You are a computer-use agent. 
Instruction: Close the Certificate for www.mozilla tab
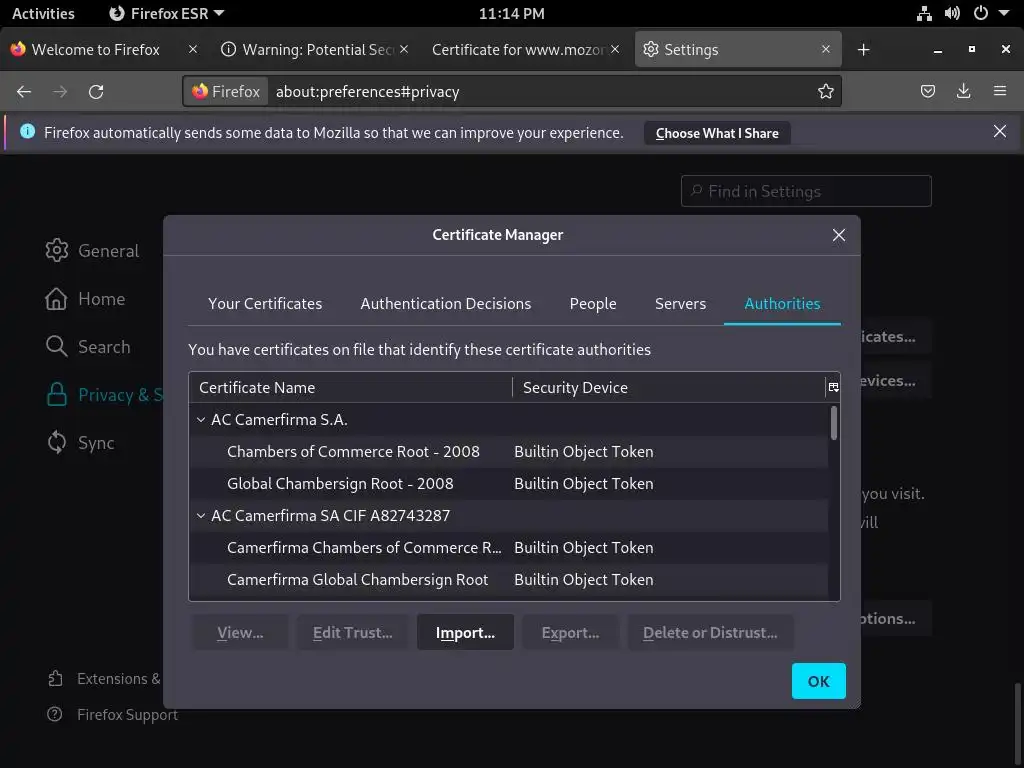(x=615, y=49)
